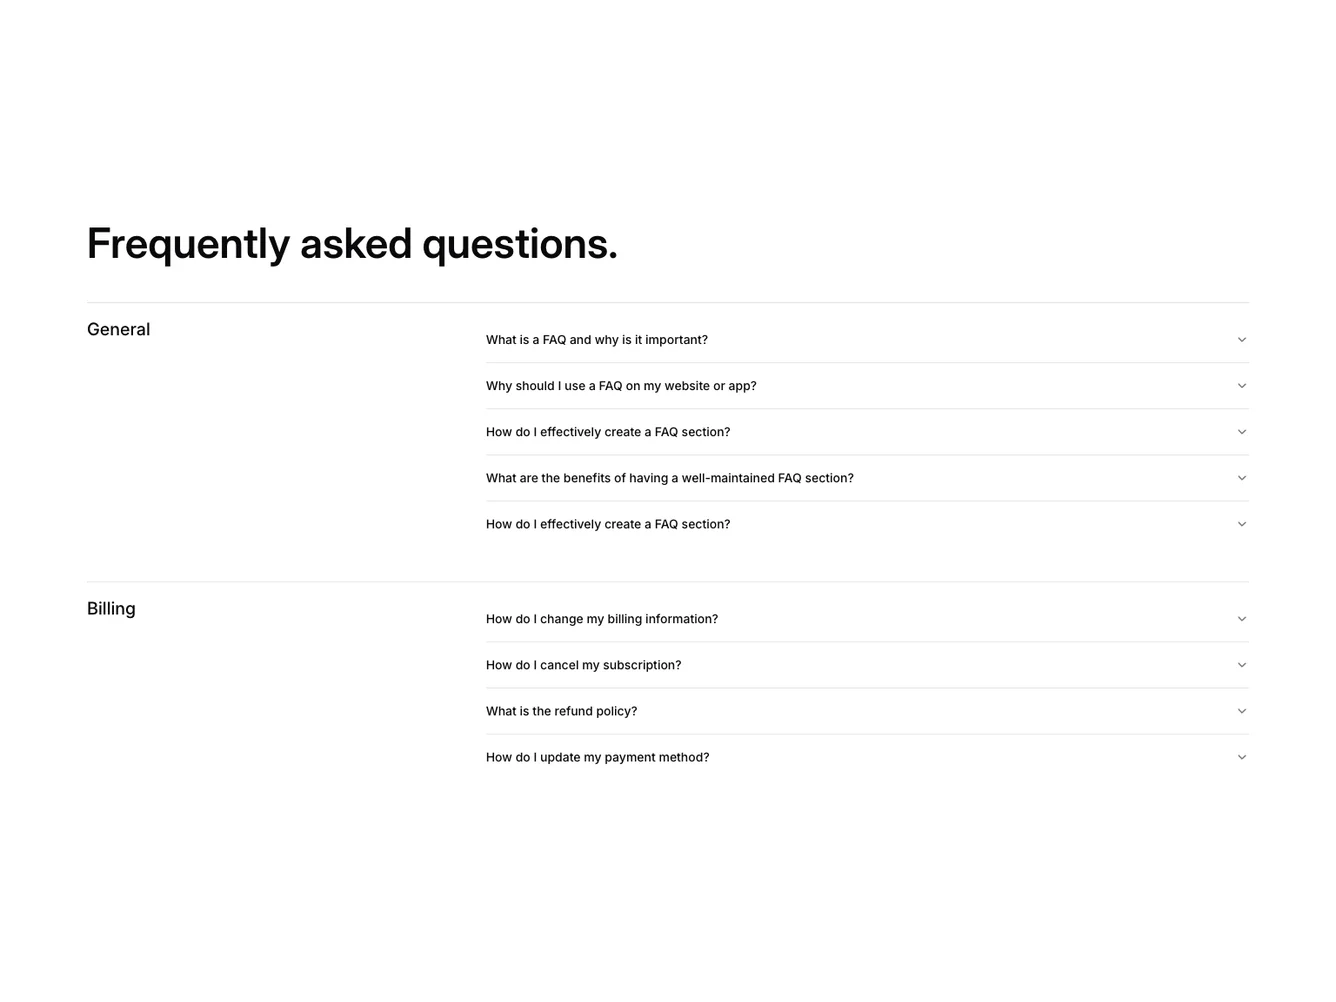This screenshot has width=1336, height=1002.
Task: Toggle the billing information answer visibility
Action: (x=1241, y=619)
